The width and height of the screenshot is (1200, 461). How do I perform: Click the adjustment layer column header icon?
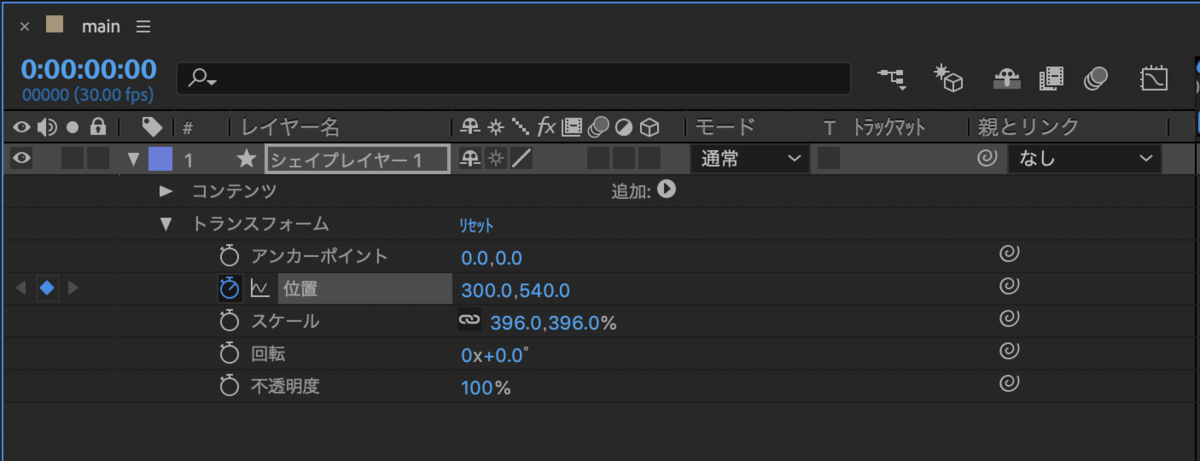(x=623, y=127)
